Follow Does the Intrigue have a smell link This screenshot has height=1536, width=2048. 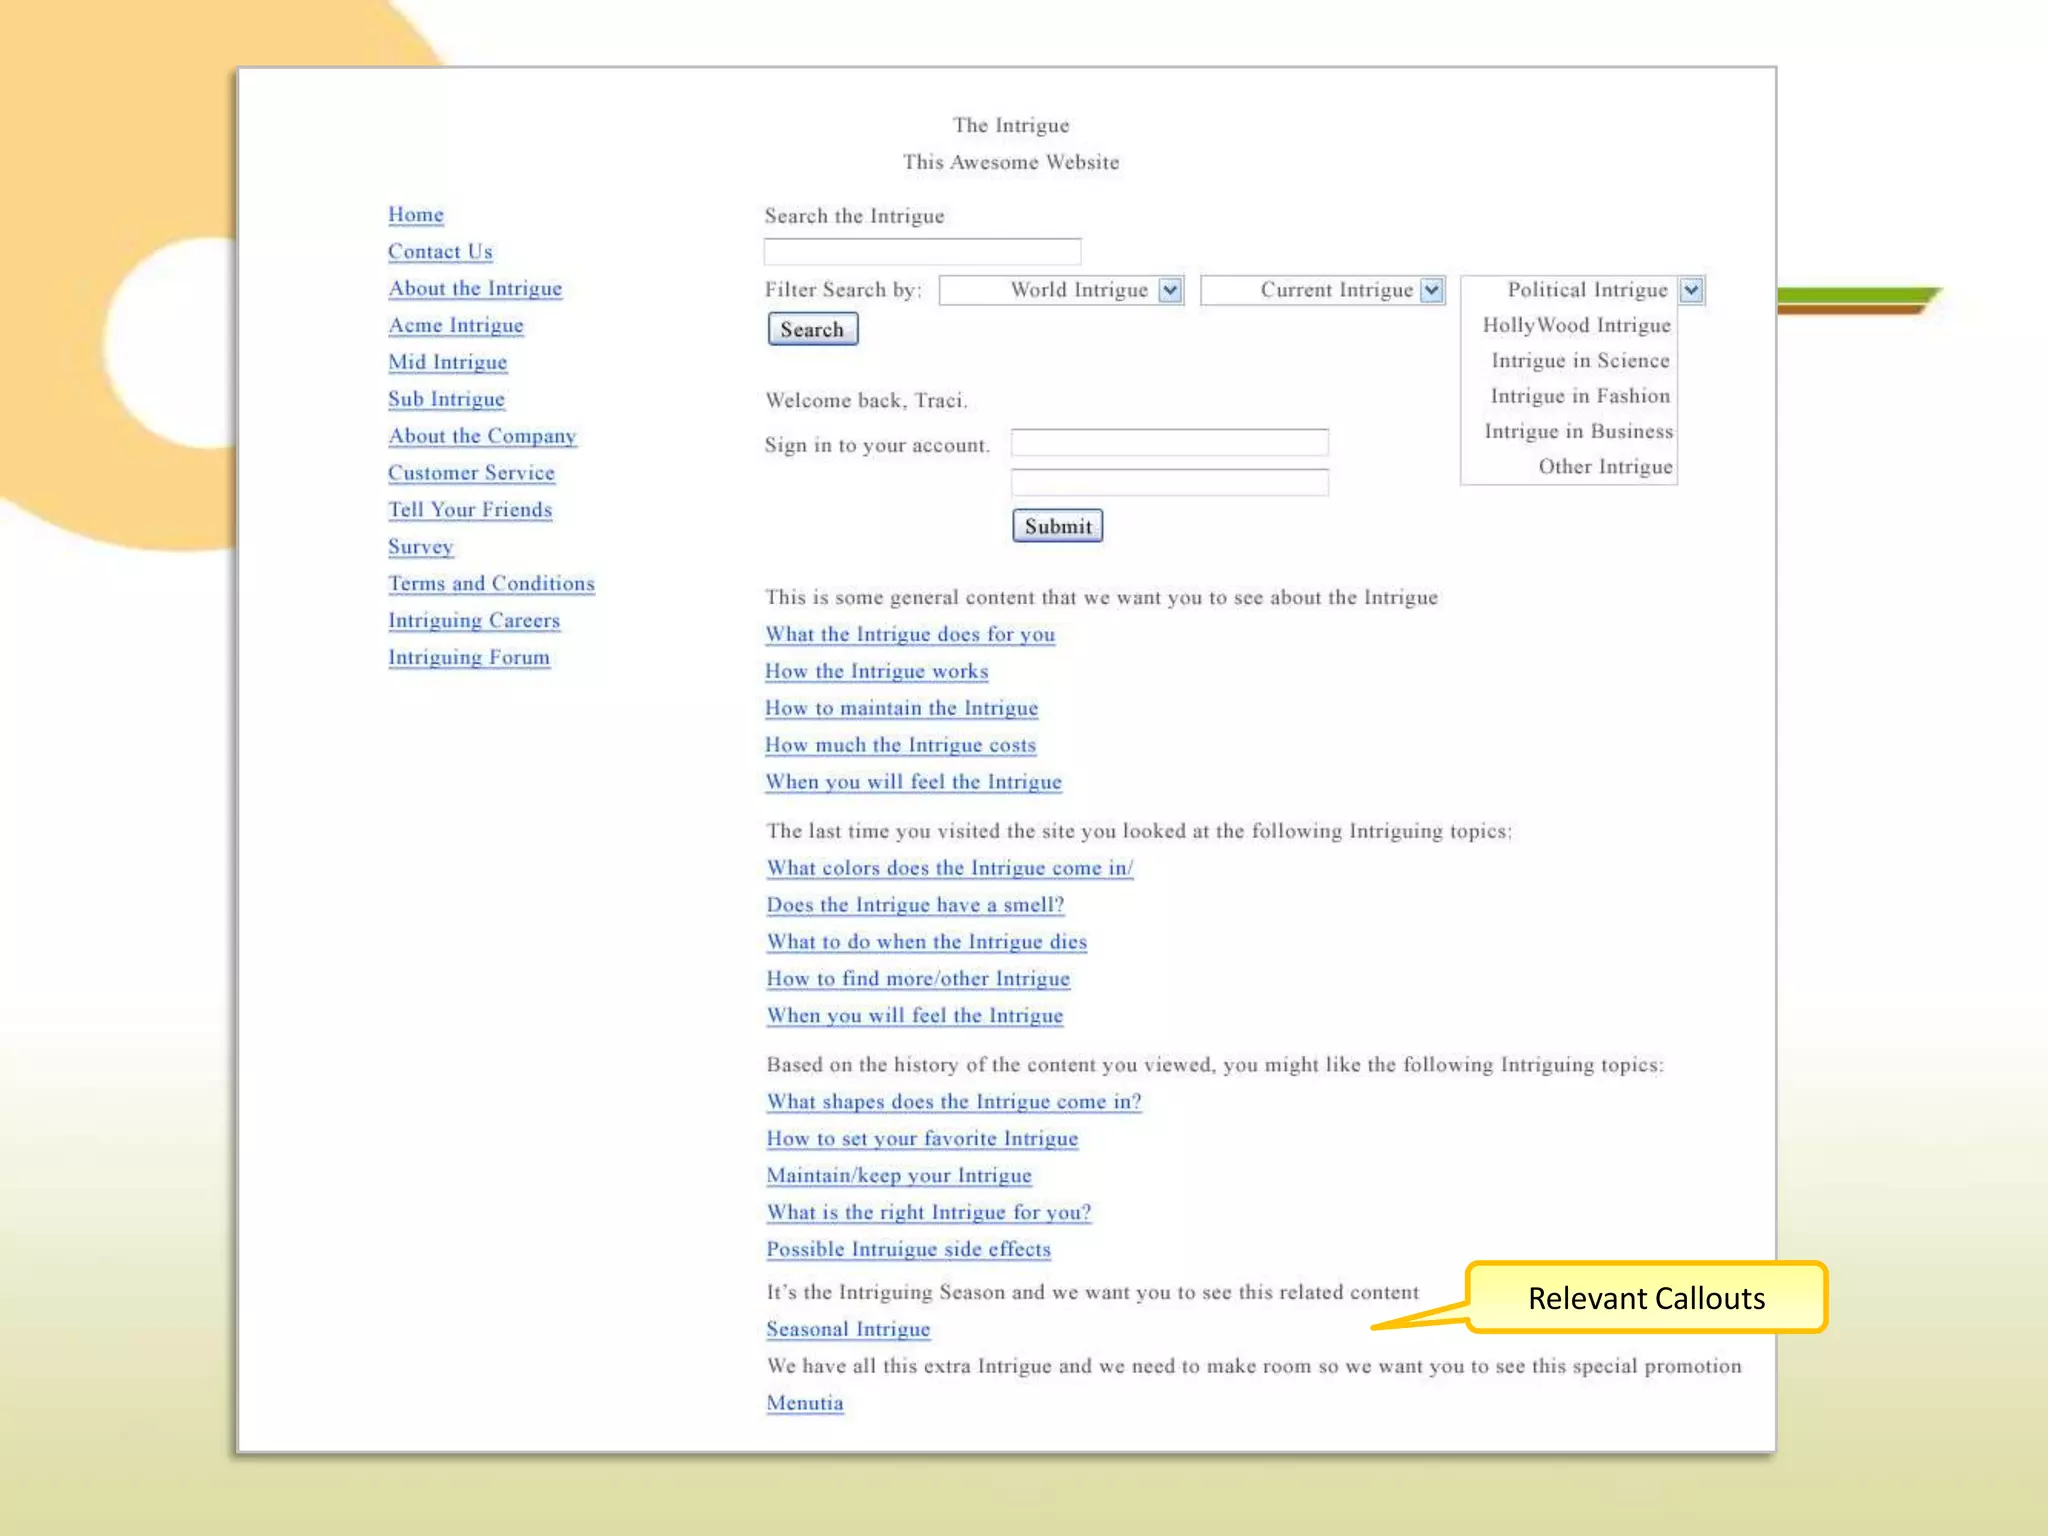915,905
